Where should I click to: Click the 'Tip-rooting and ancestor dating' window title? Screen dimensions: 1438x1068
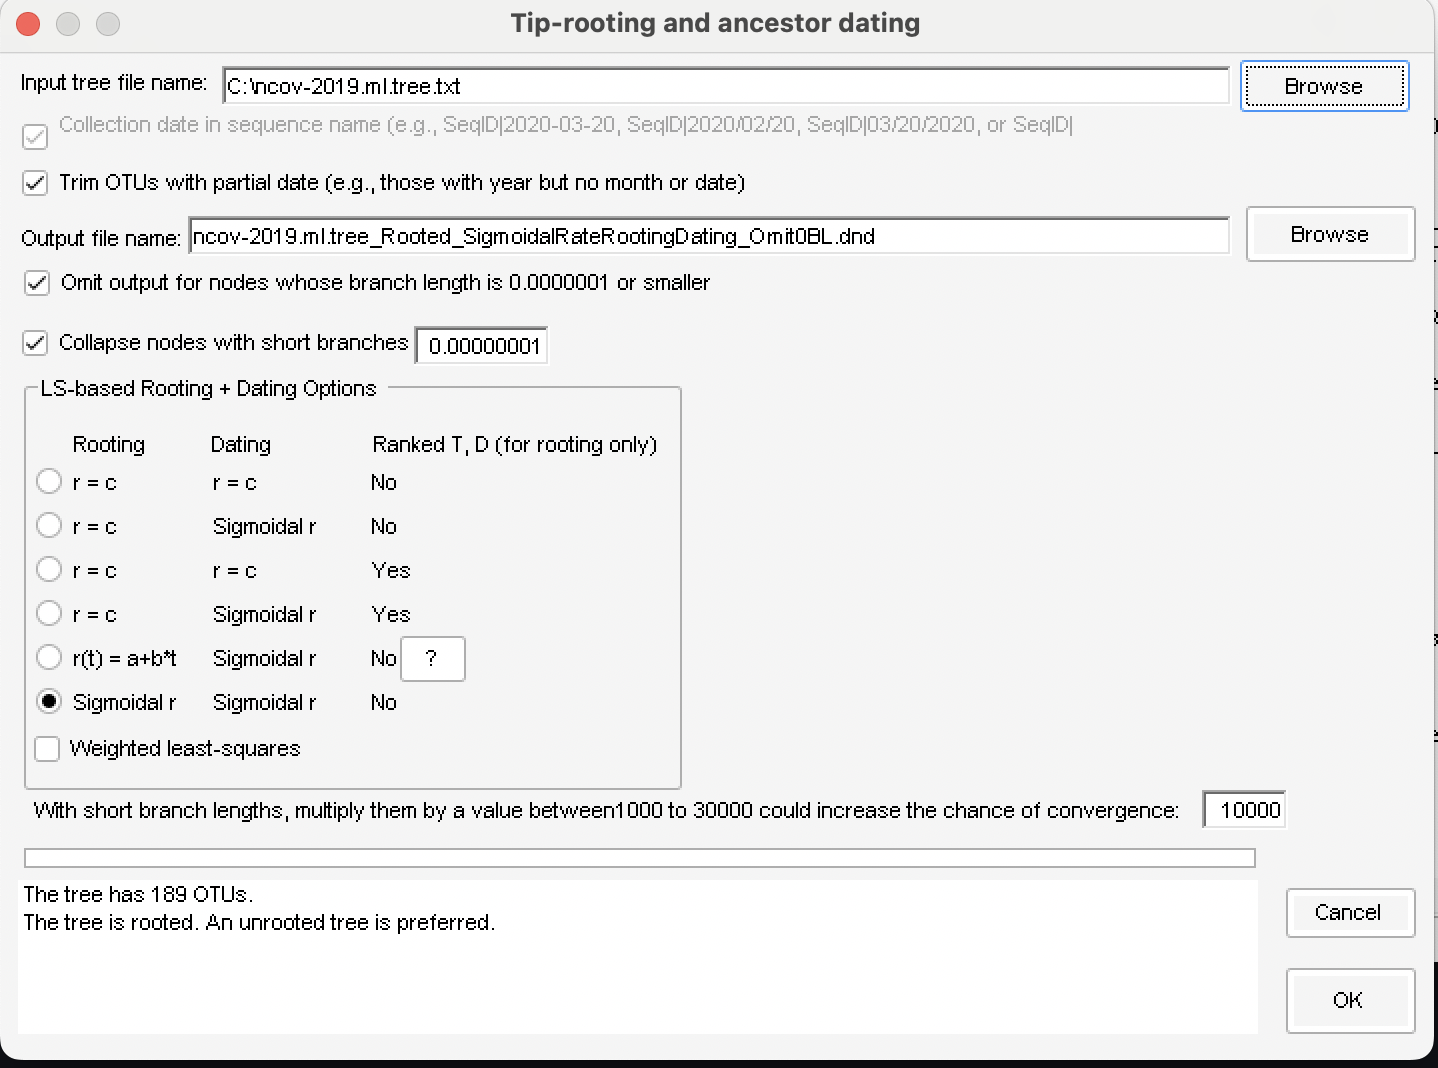(x=715, y=23)
